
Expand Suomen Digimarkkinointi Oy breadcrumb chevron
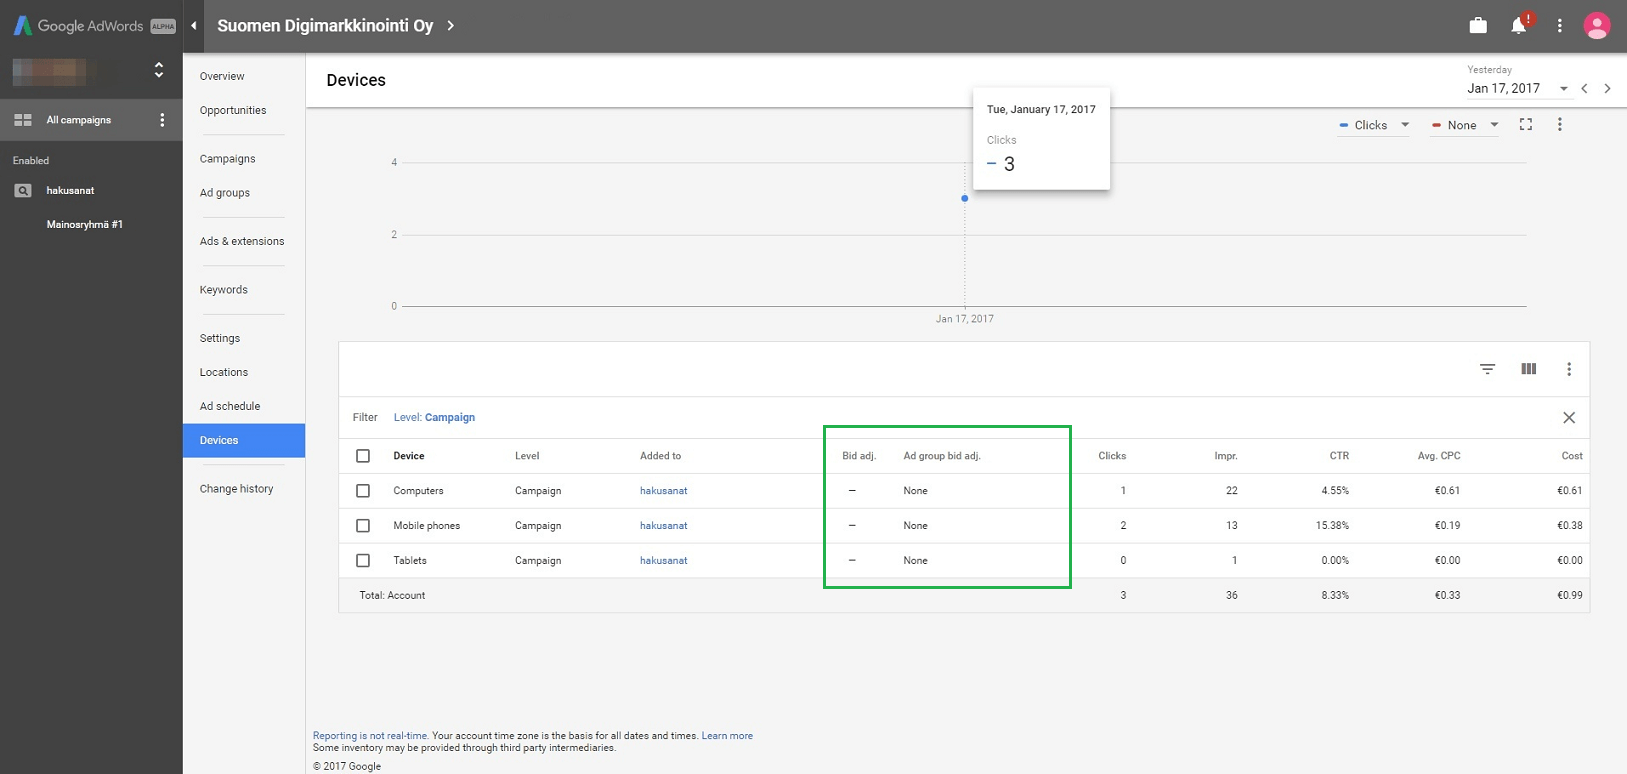(x=451, y=26)
